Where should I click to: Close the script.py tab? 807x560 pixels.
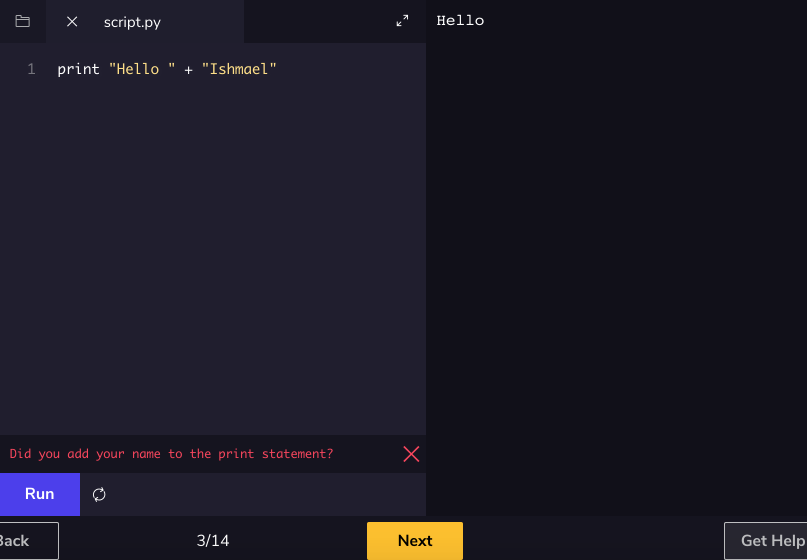coord(72,22)
